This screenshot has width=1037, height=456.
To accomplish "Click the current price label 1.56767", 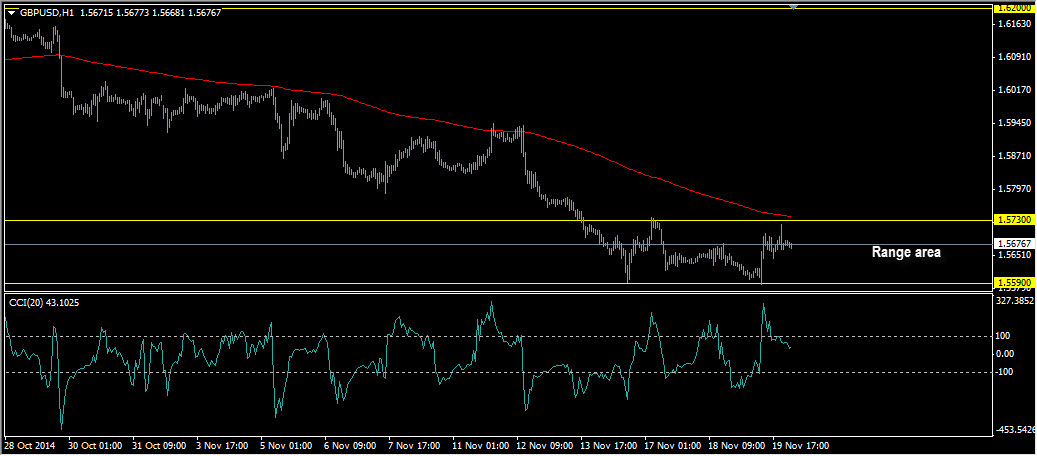I will 1014,244.
